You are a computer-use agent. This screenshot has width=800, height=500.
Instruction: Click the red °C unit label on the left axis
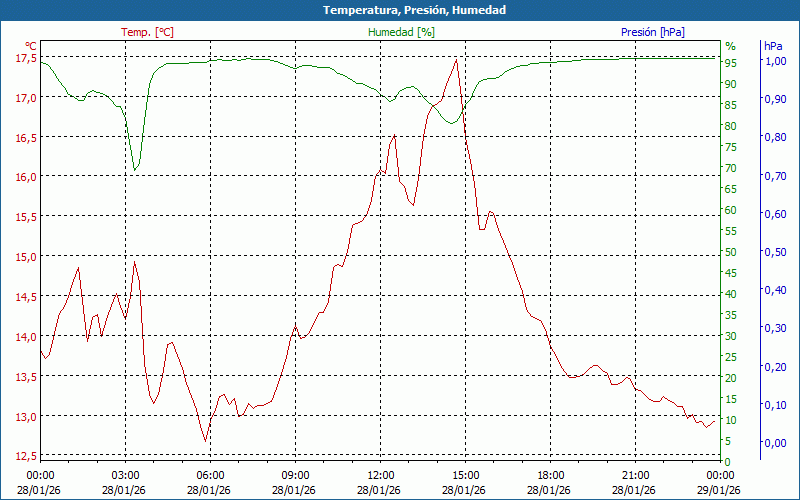(x=31, y=45)
